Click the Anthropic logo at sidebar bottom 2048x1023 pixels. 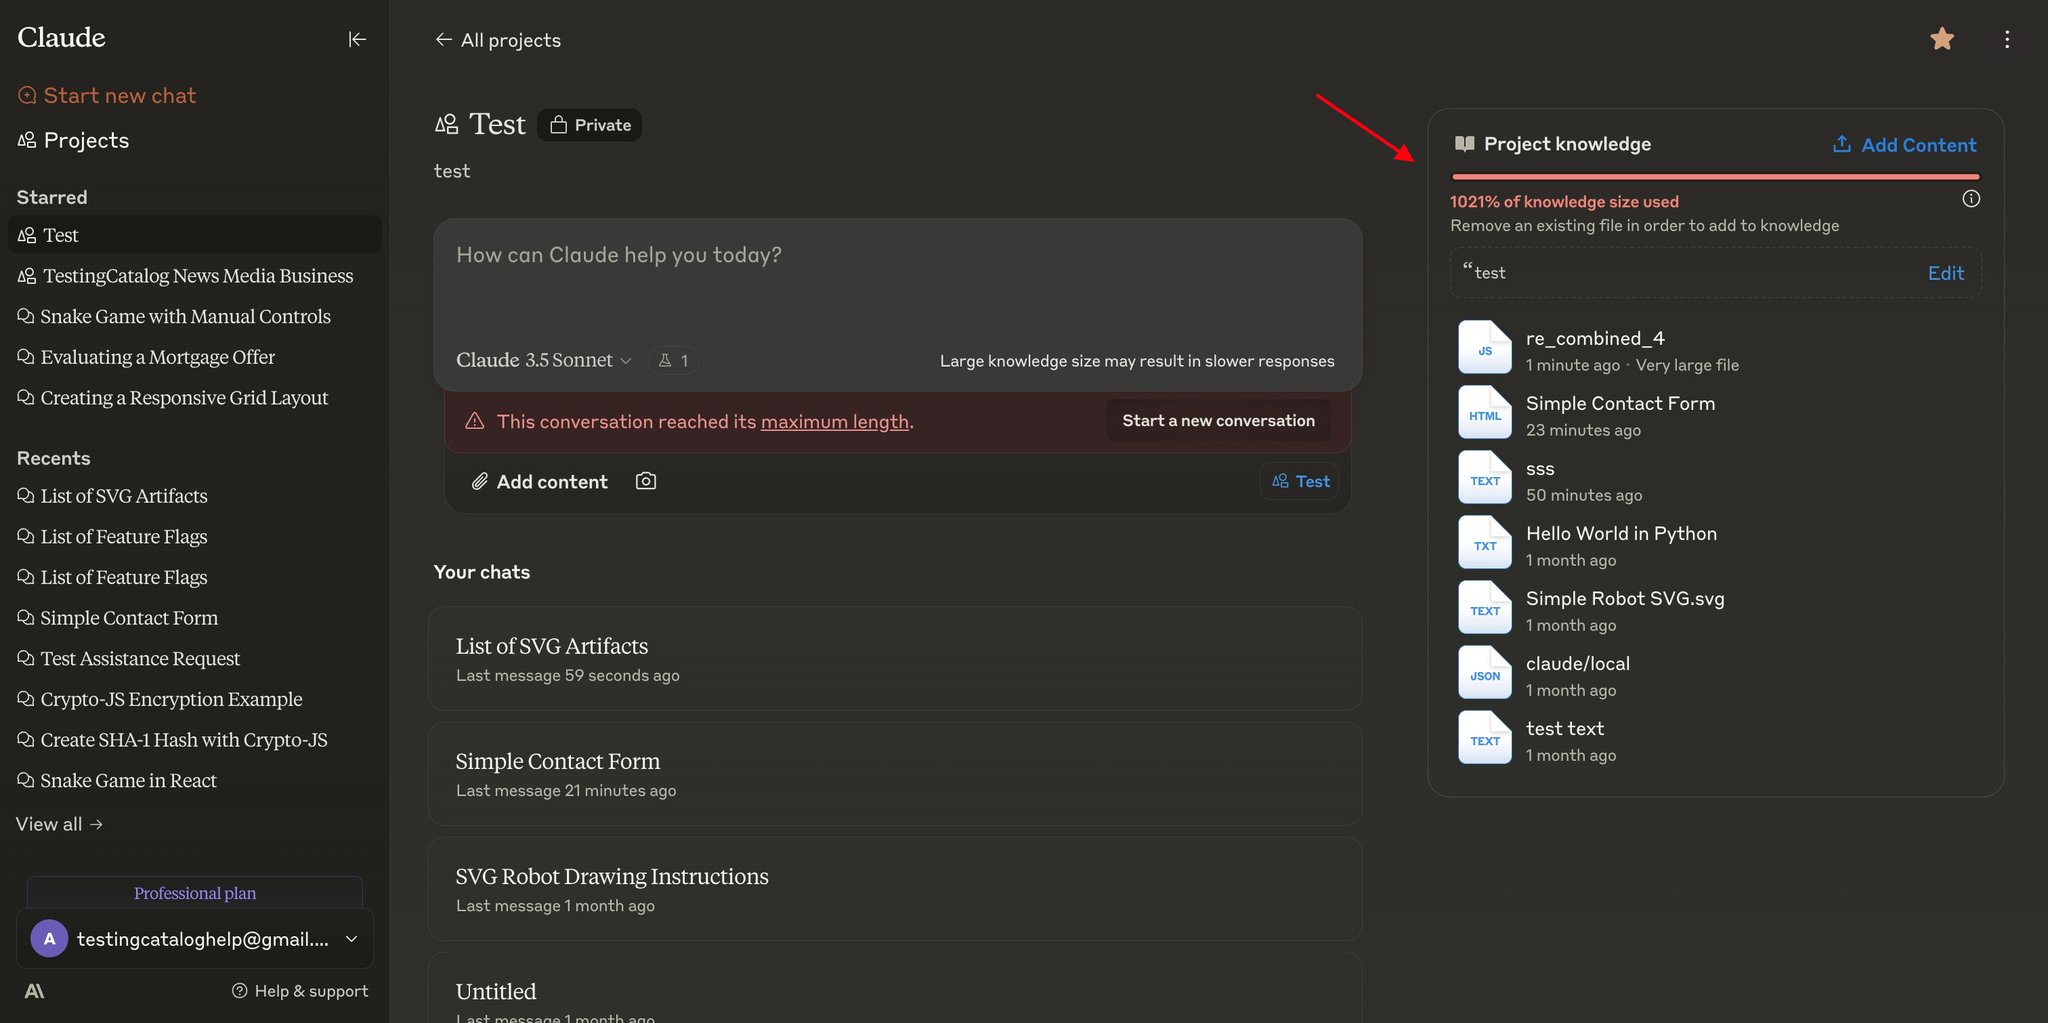click(34, 991)
